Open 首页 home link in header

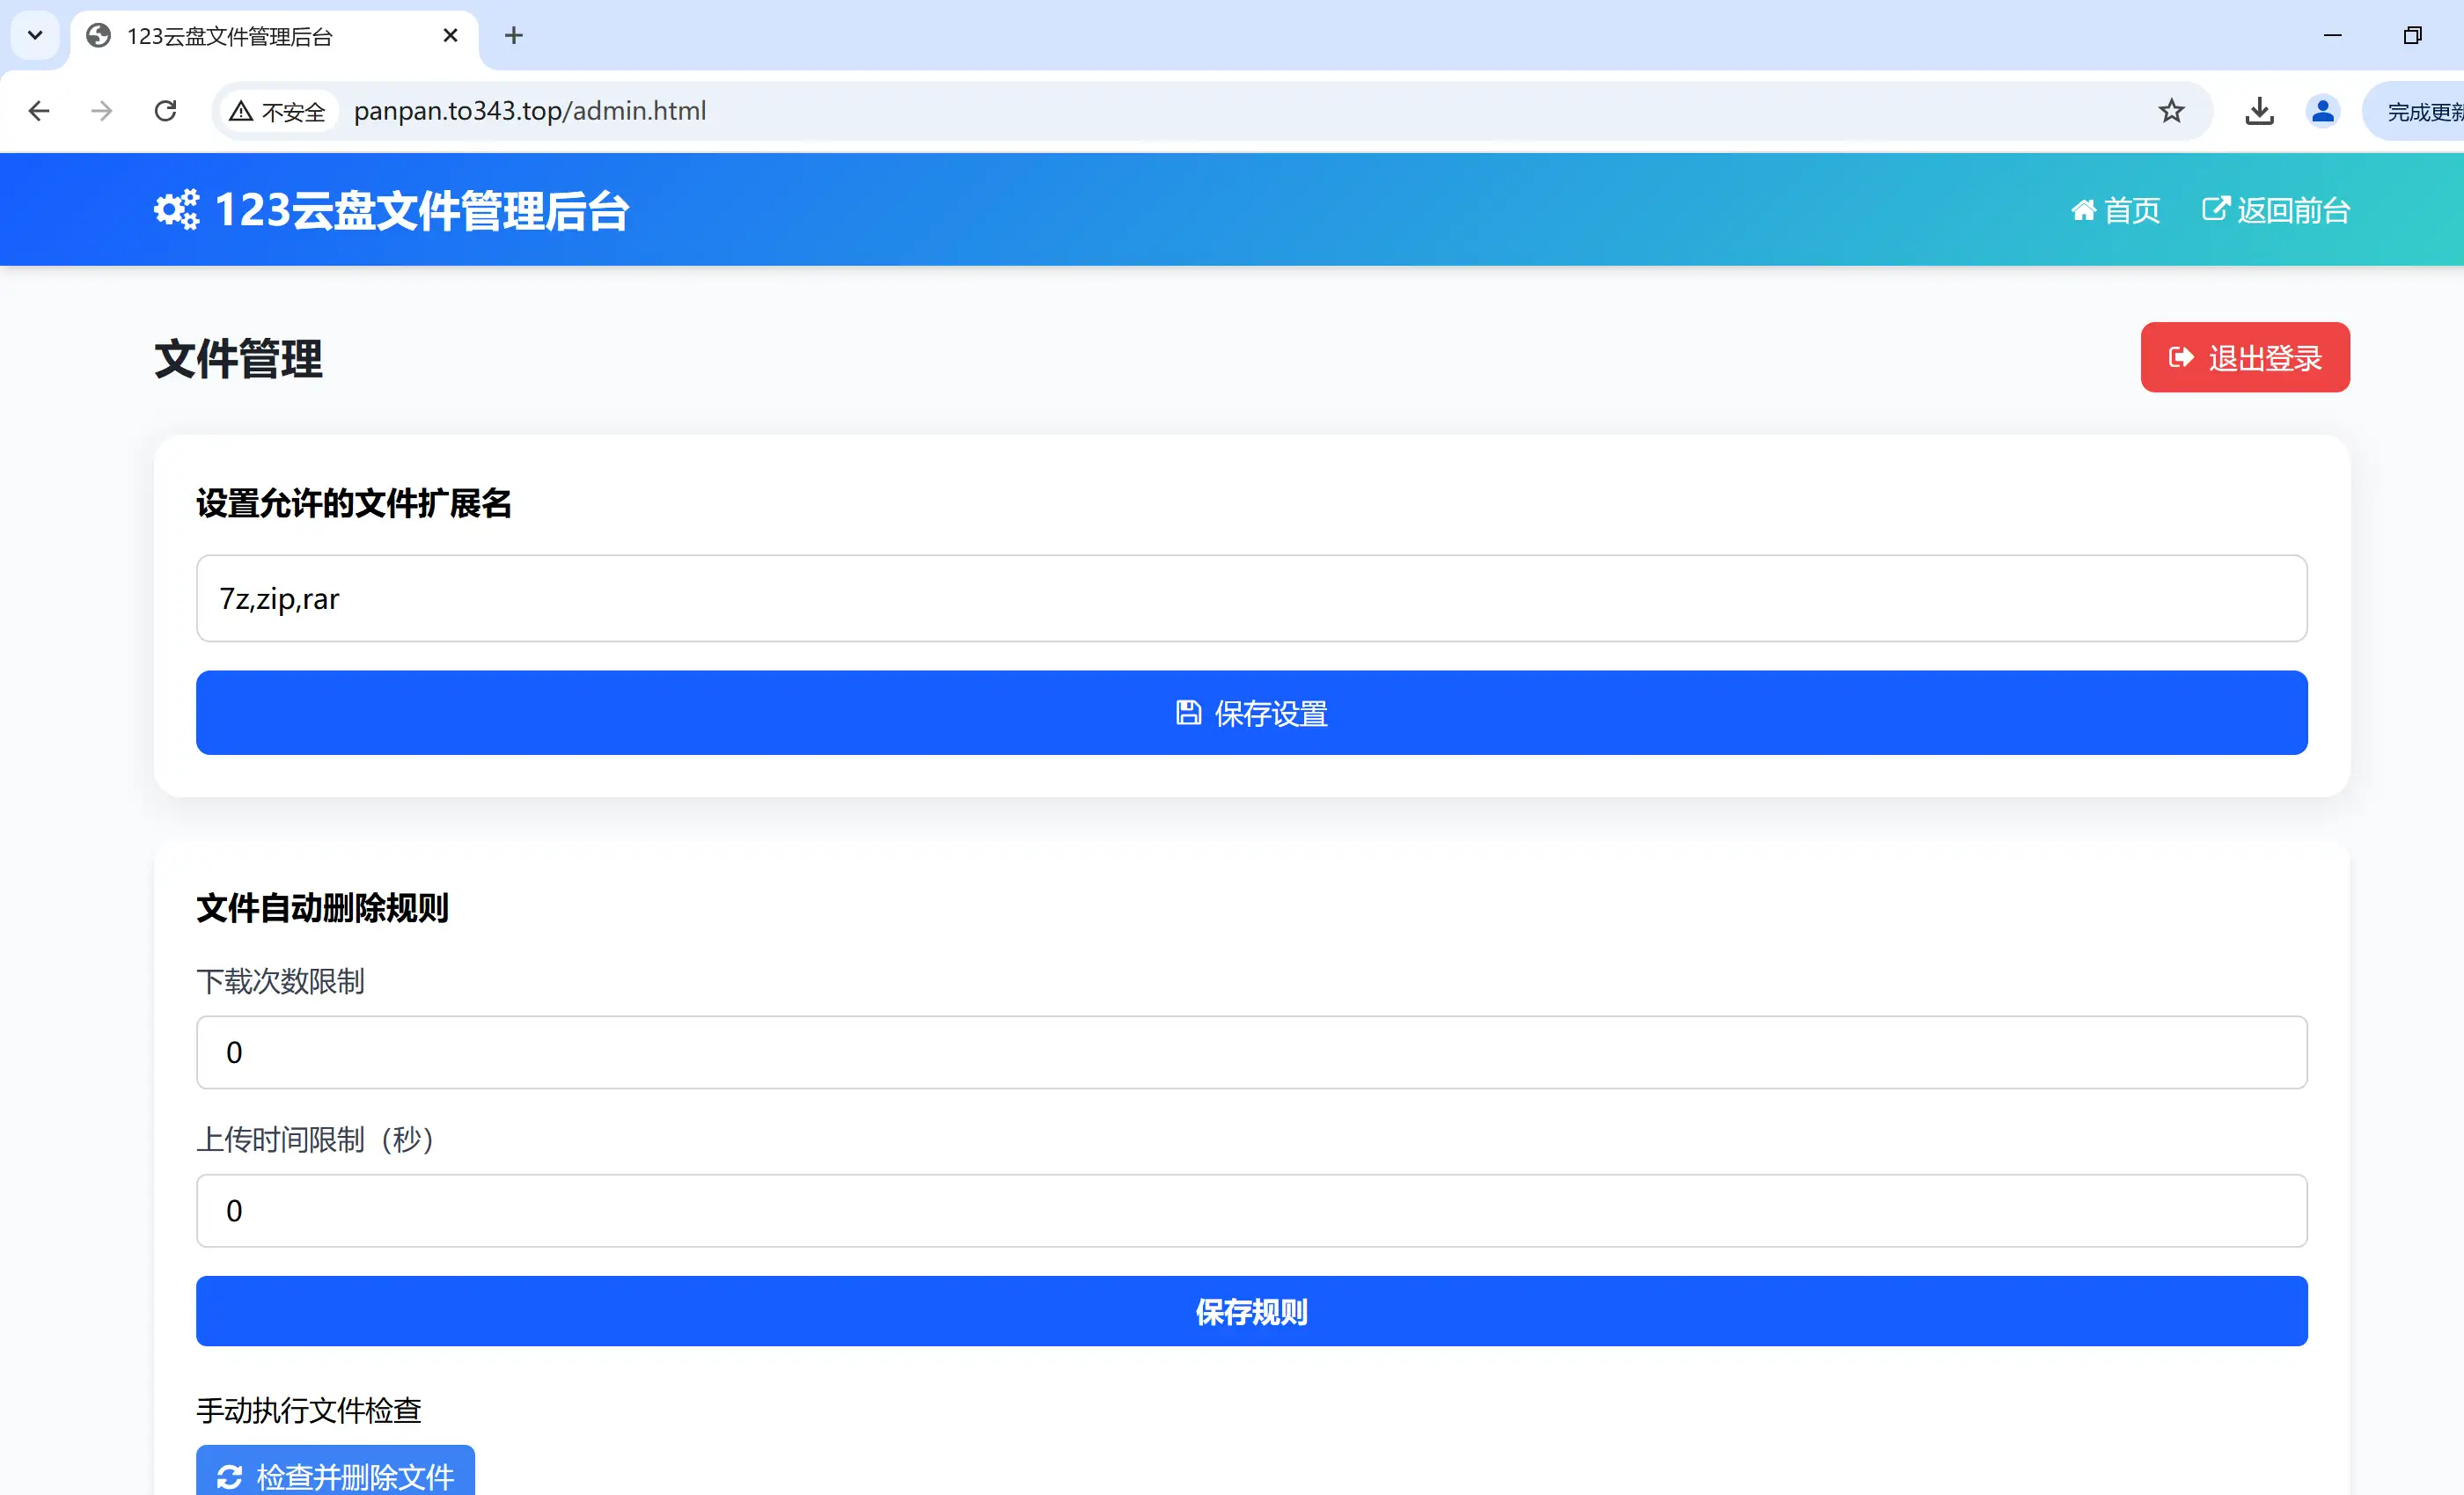pos(2115,210)
